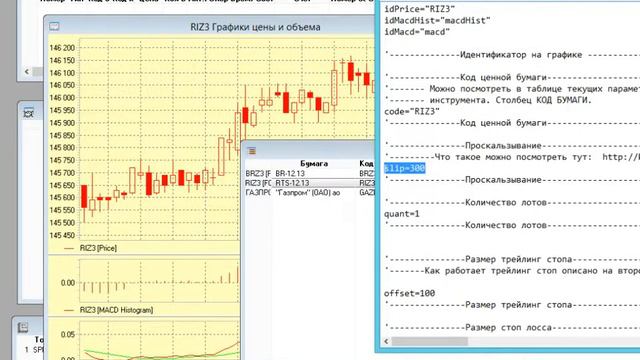Viewport: 640px width, 360px height.
Task: Click the editor's horizontal scrollbar thumb
Action: 429,341
